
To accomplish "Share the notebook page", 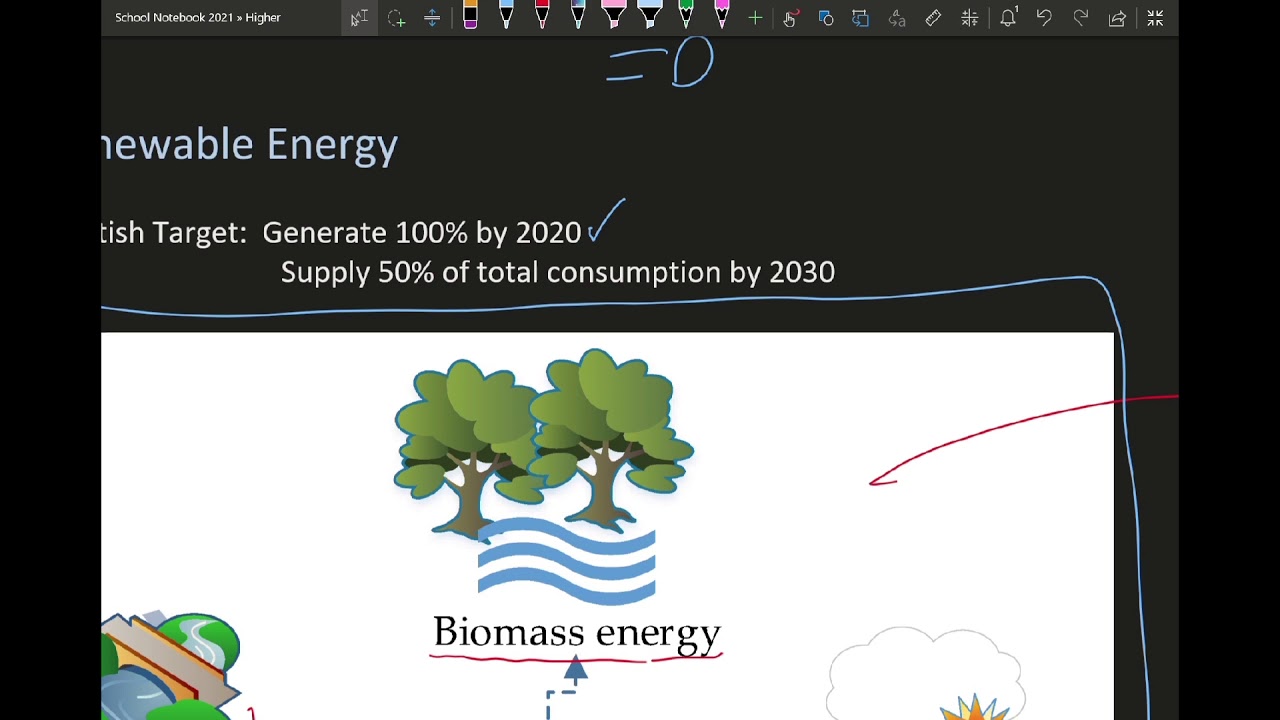I will coord(1117,18).
